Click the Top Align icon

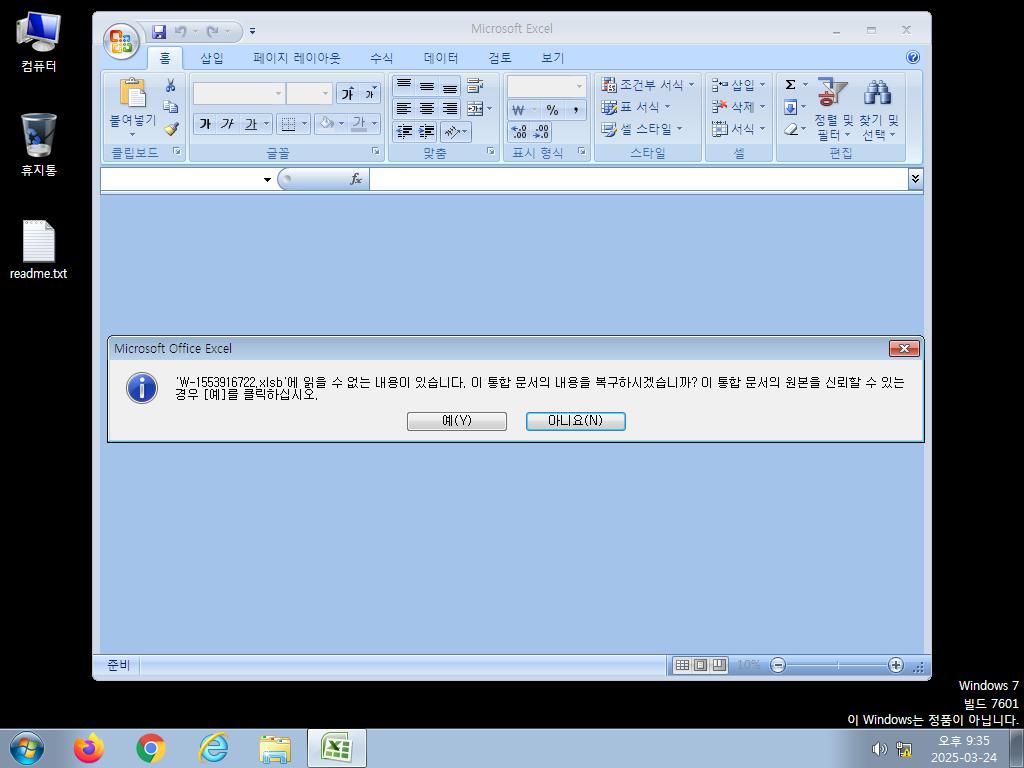click(404, 86)
